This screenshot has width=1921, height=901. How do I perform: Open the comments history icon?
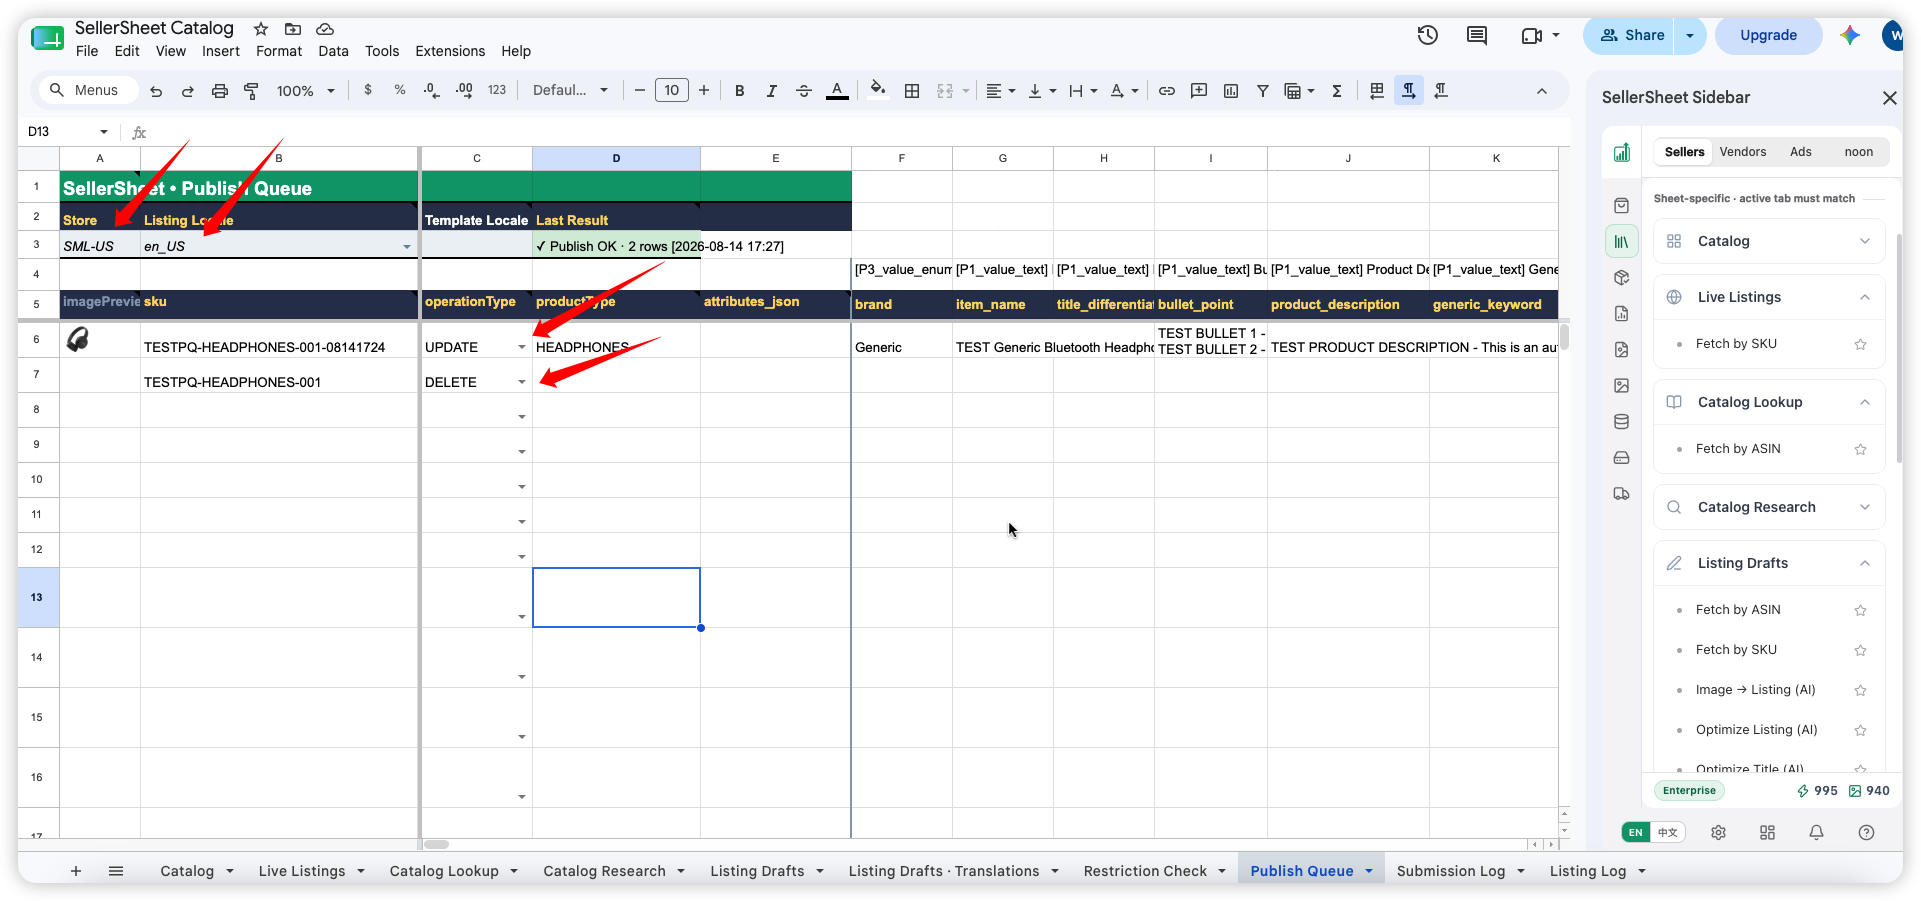point(1476,35)
